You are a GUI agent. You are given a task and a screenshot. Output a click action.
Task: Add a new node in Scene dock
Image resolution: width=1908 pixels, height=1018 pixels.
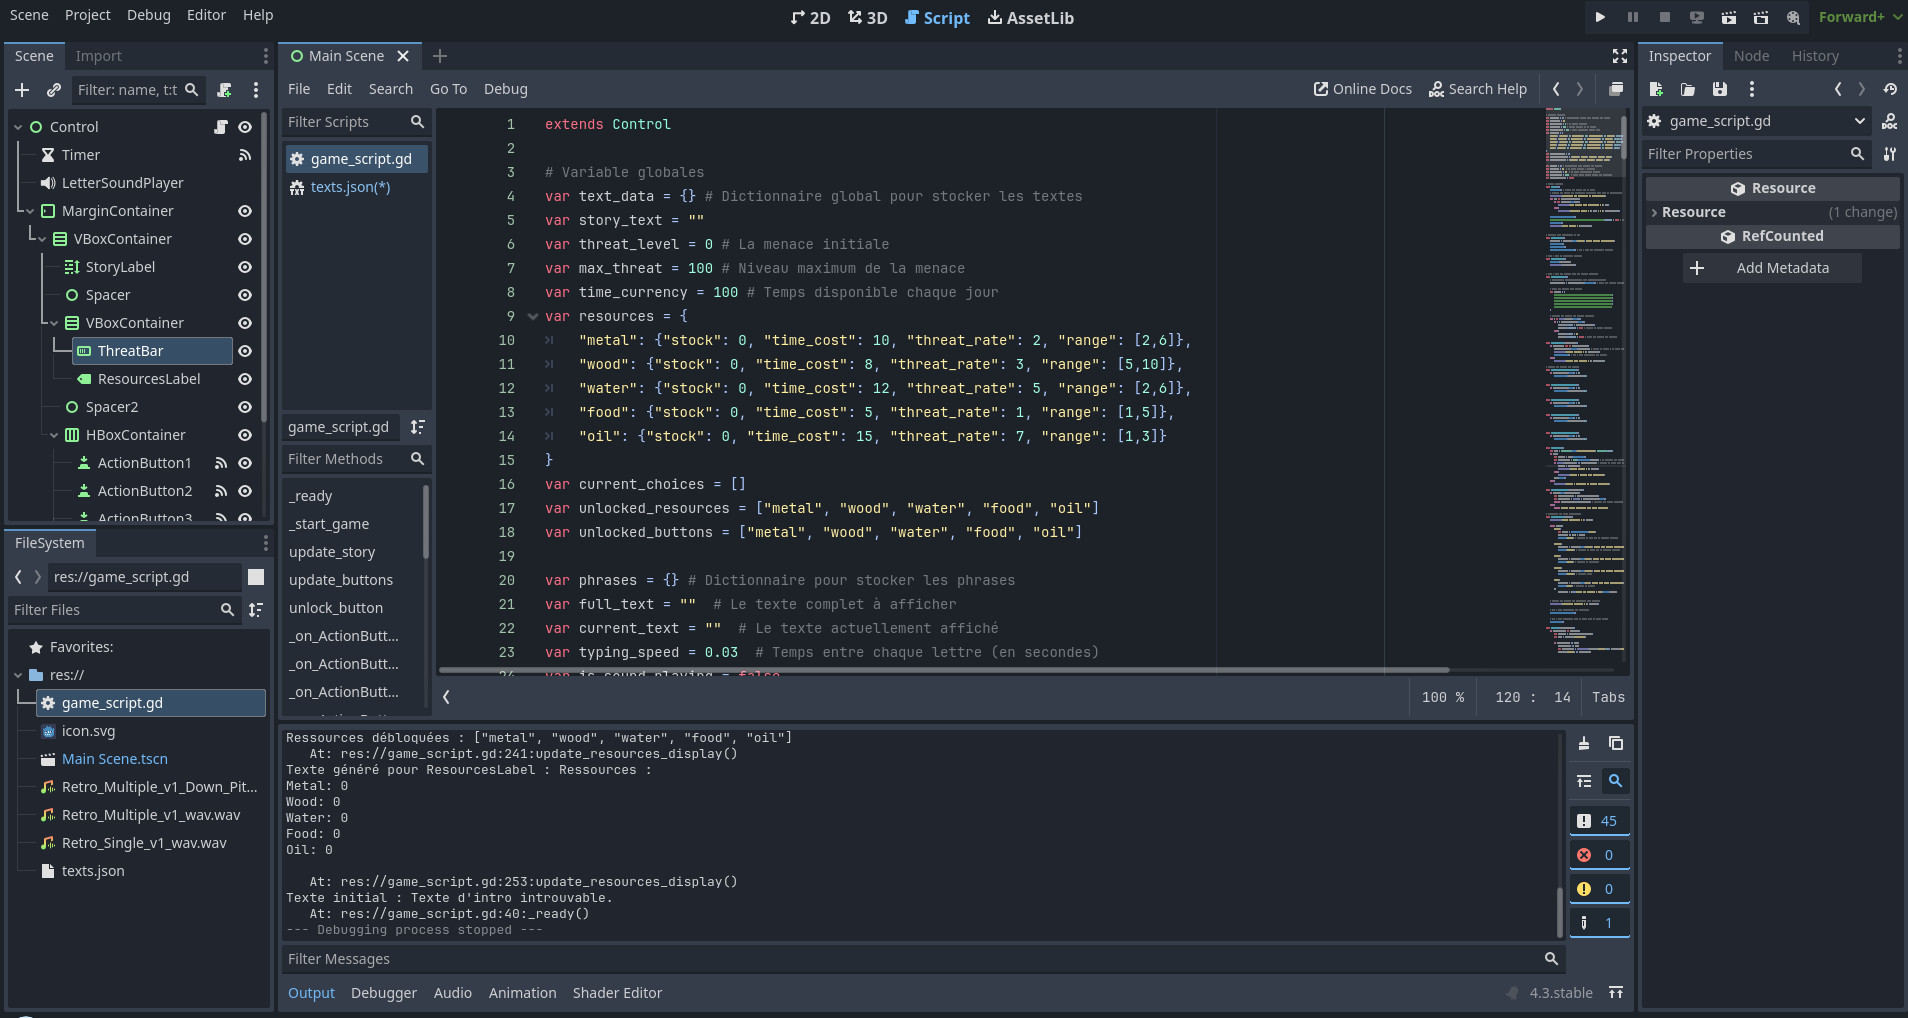pyautogui.click(x=22, y=90)
